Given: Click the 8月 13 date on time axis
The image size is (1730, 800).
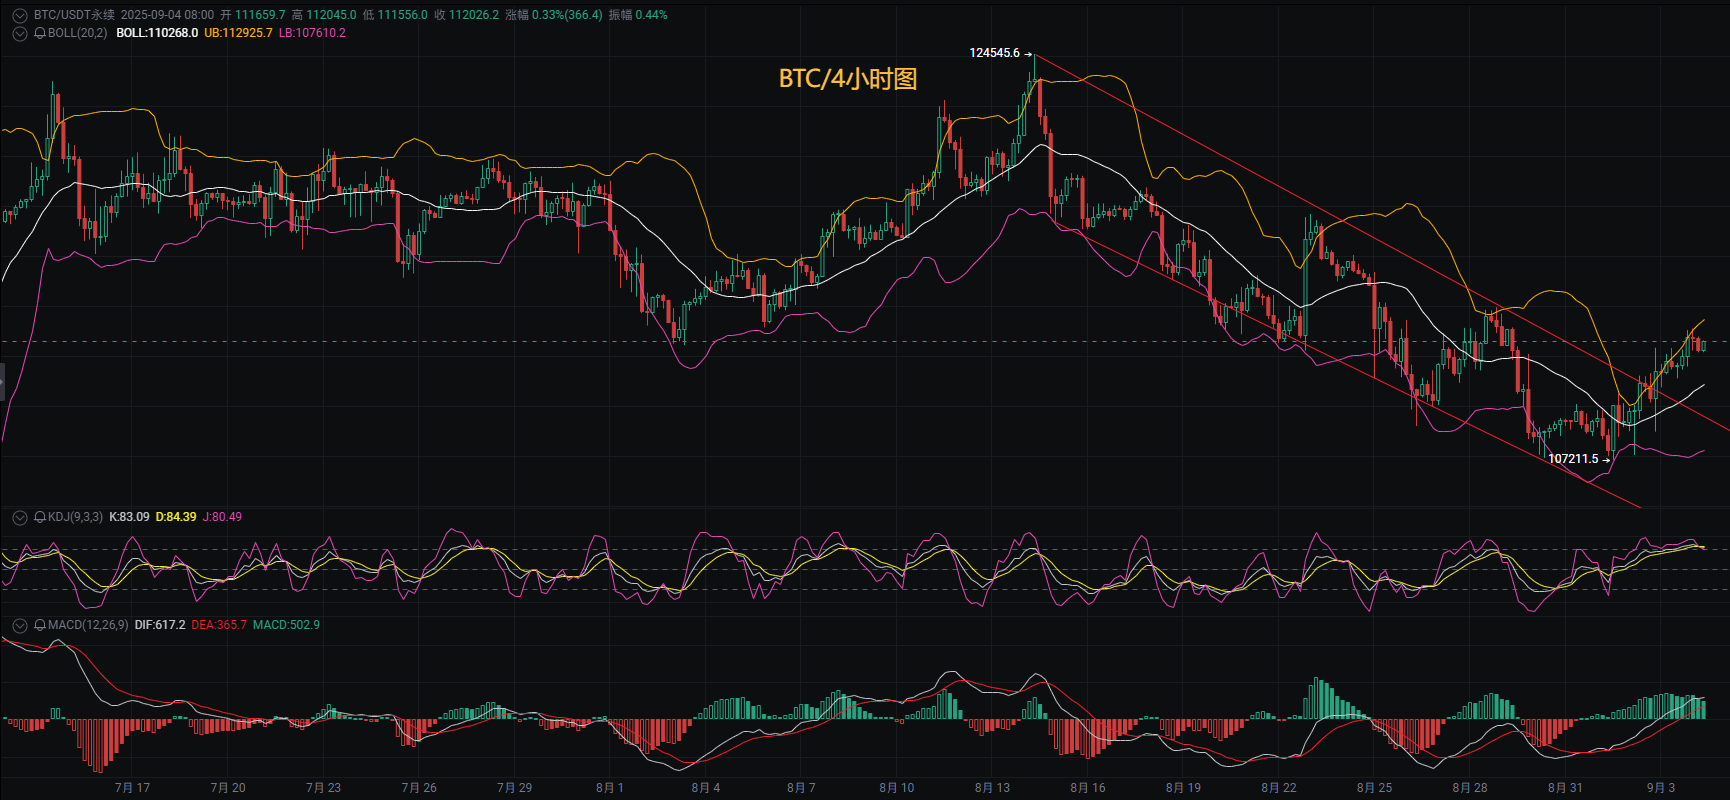Looking at the screenshot, I should click(x=992, y=788).
